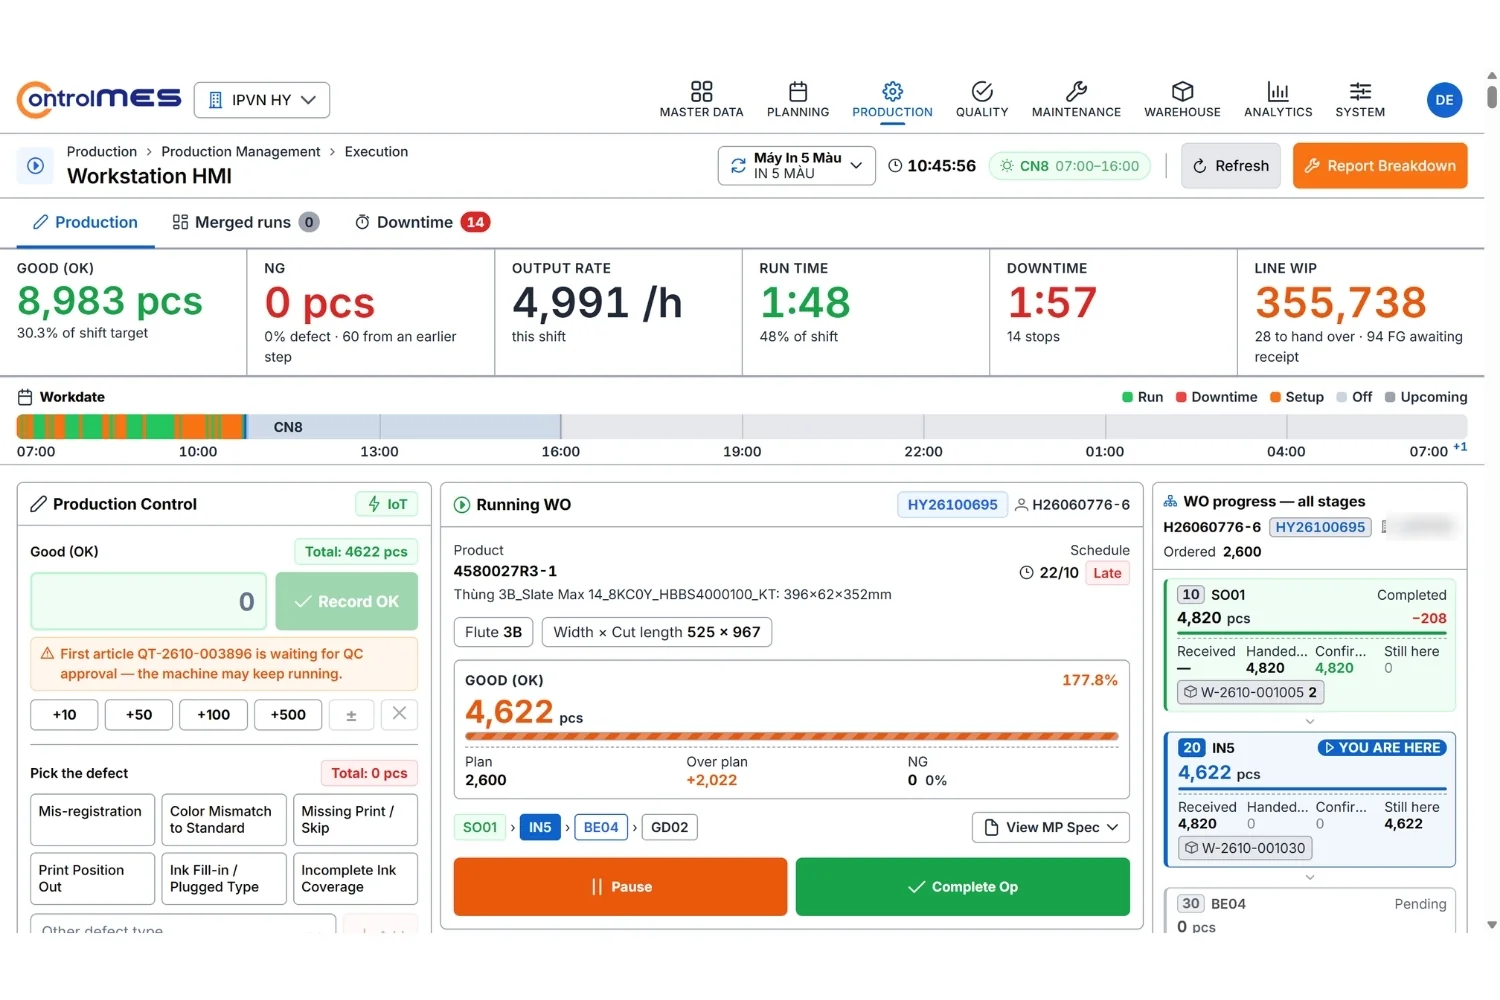Click the Good (OK) quantity input field
1500x1000 pixels.
tap(149, 601)
